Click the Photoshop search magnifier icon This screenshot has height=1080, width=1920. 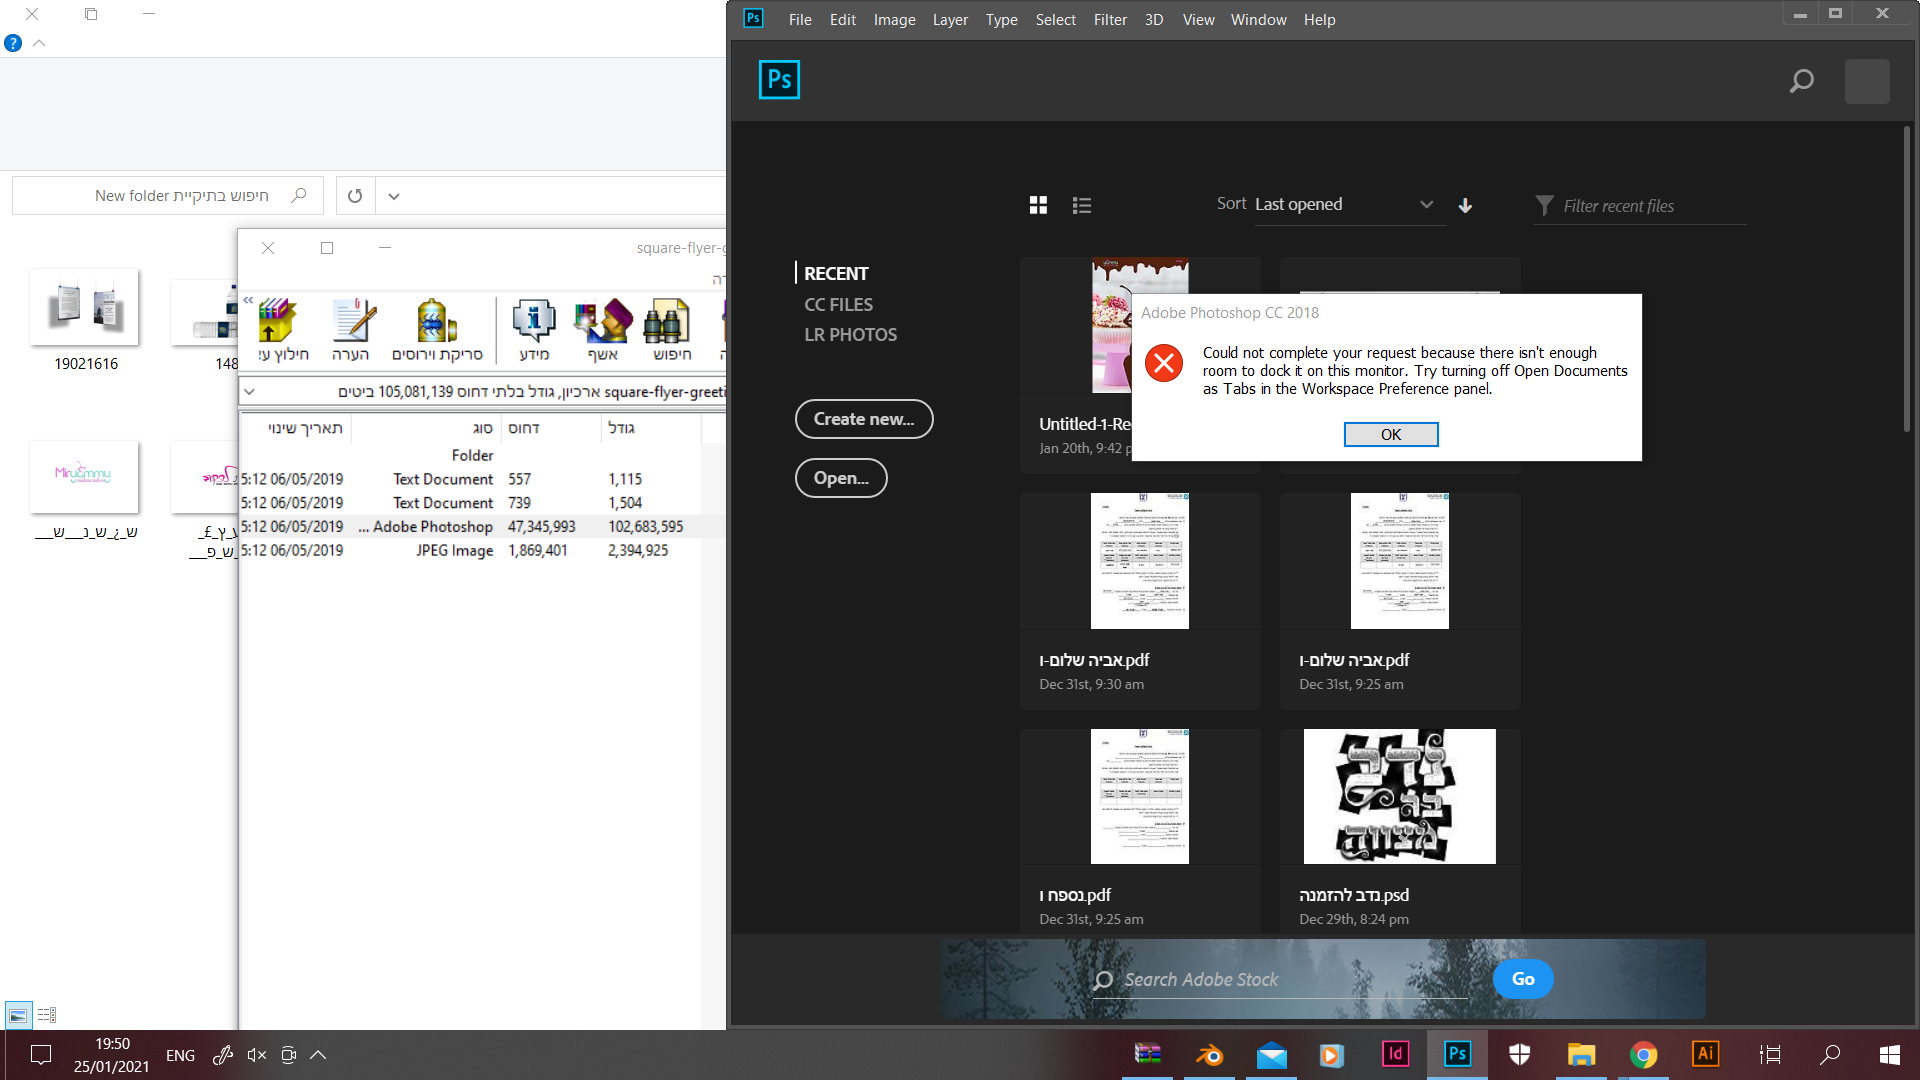(1801, 81)
